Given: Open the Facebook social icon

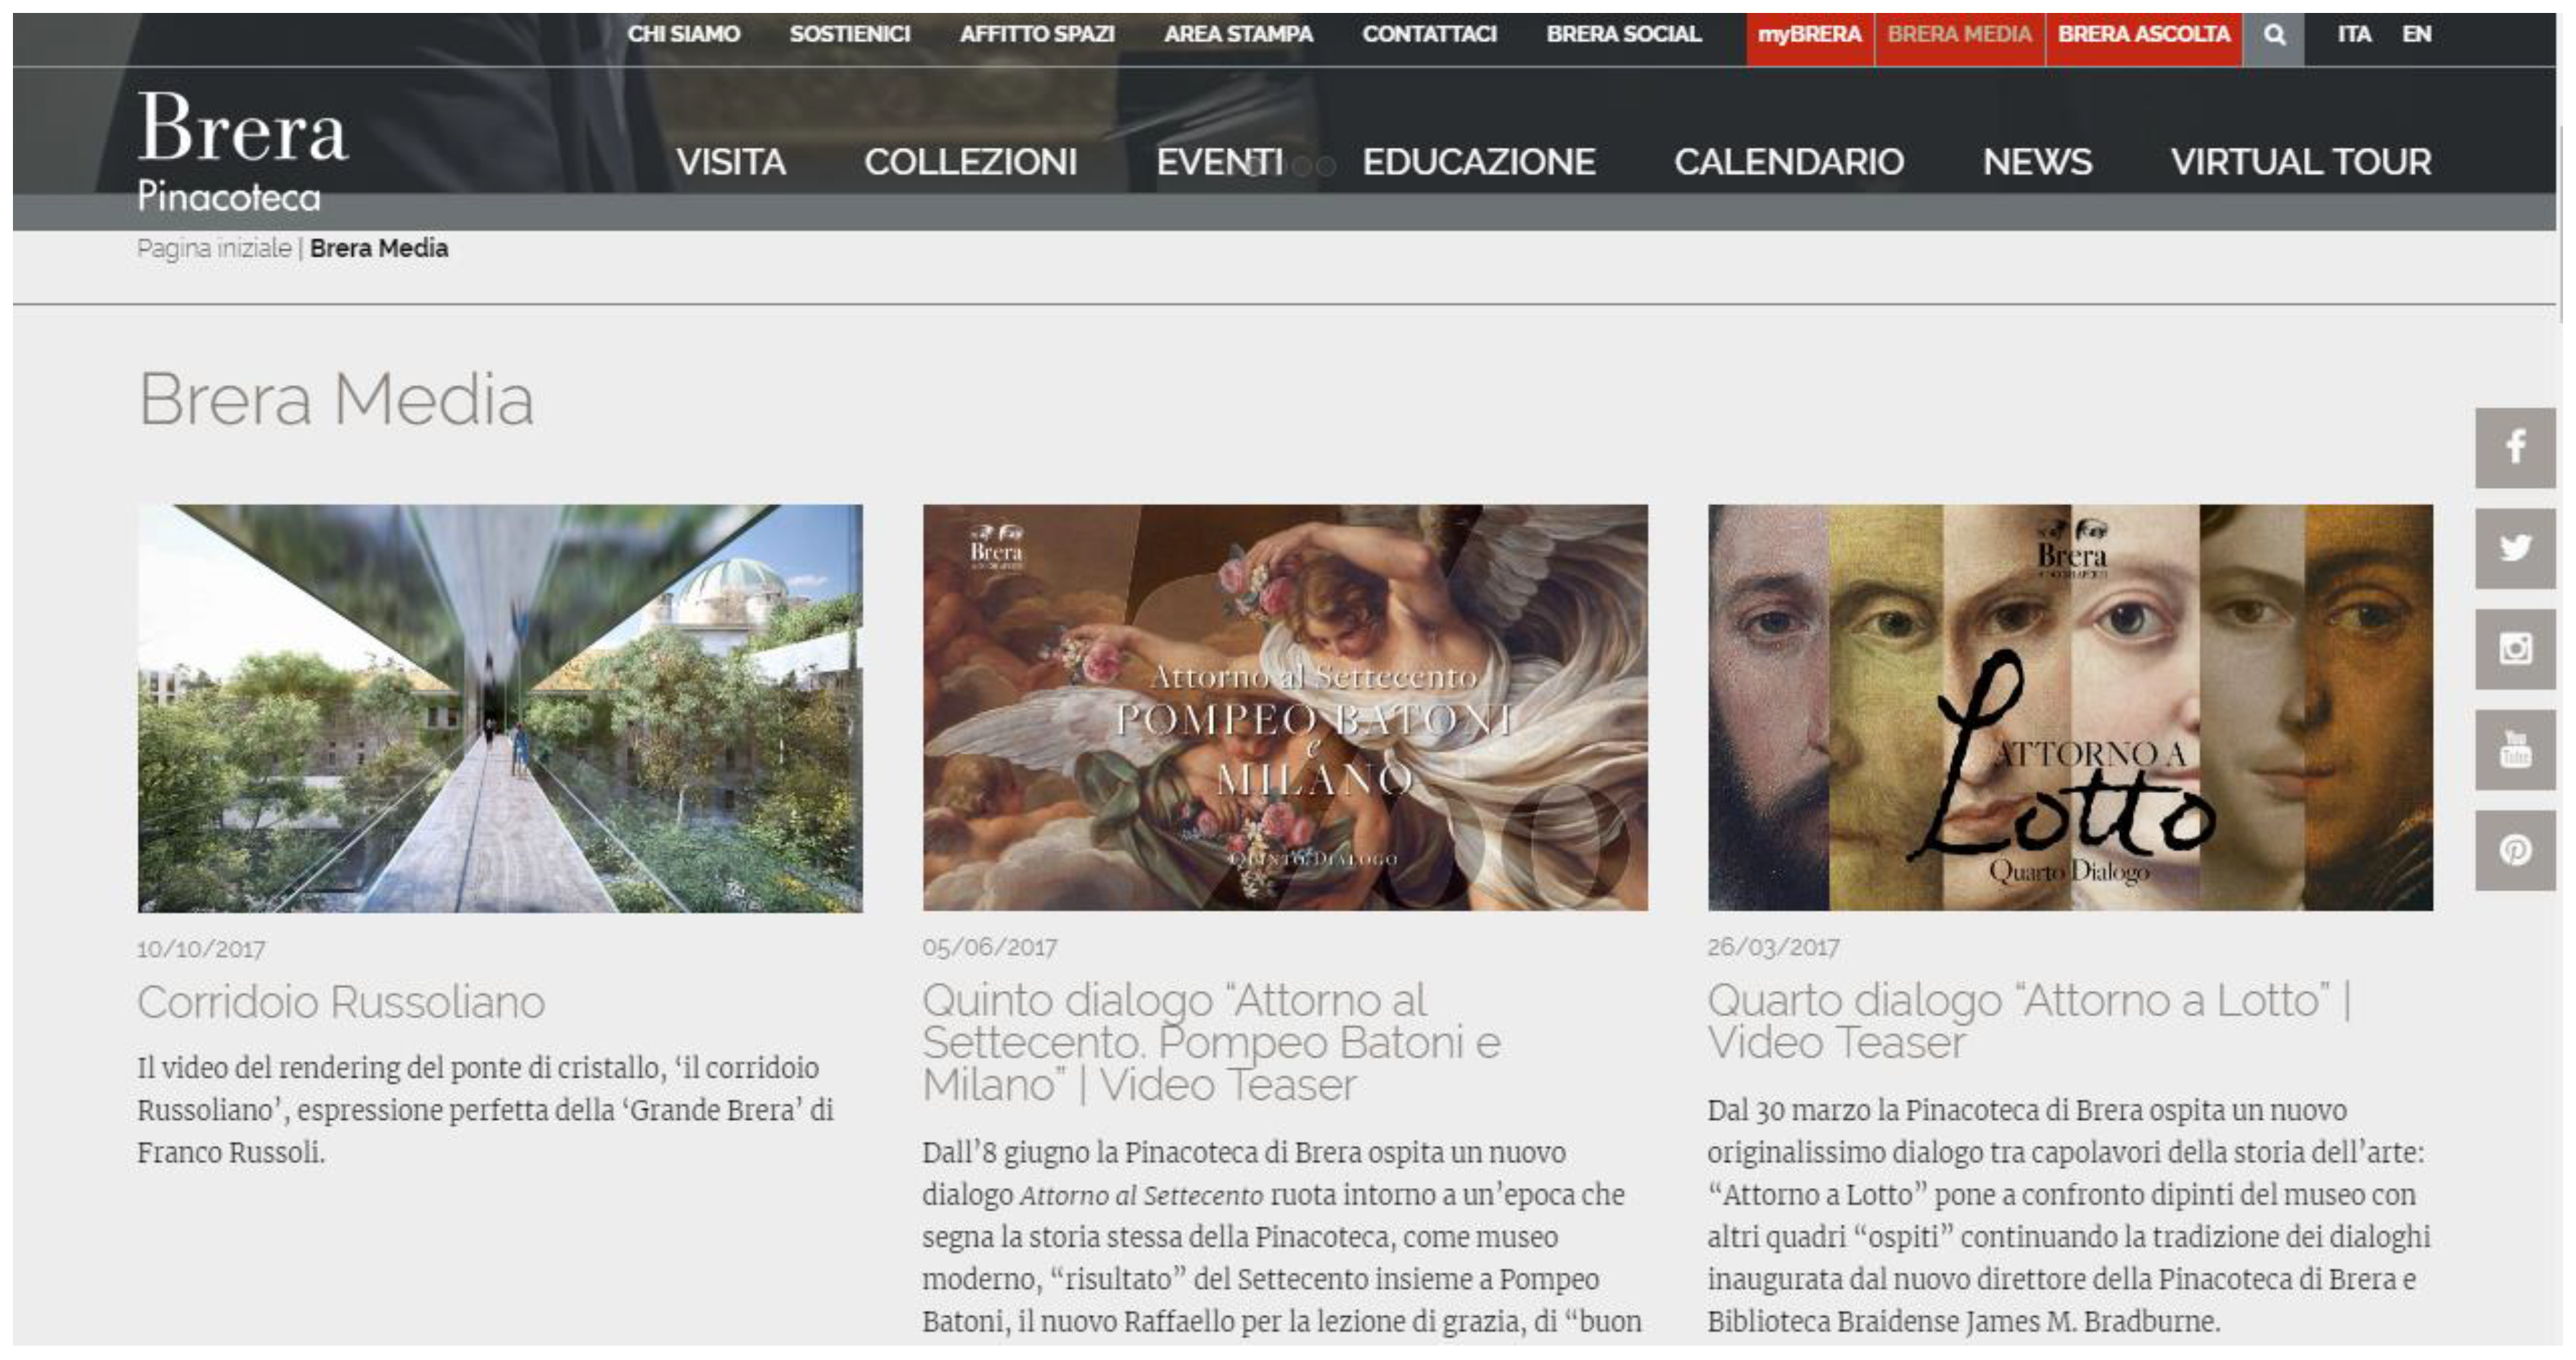Looking at the screenshot, I should [x=2515, y=447].
